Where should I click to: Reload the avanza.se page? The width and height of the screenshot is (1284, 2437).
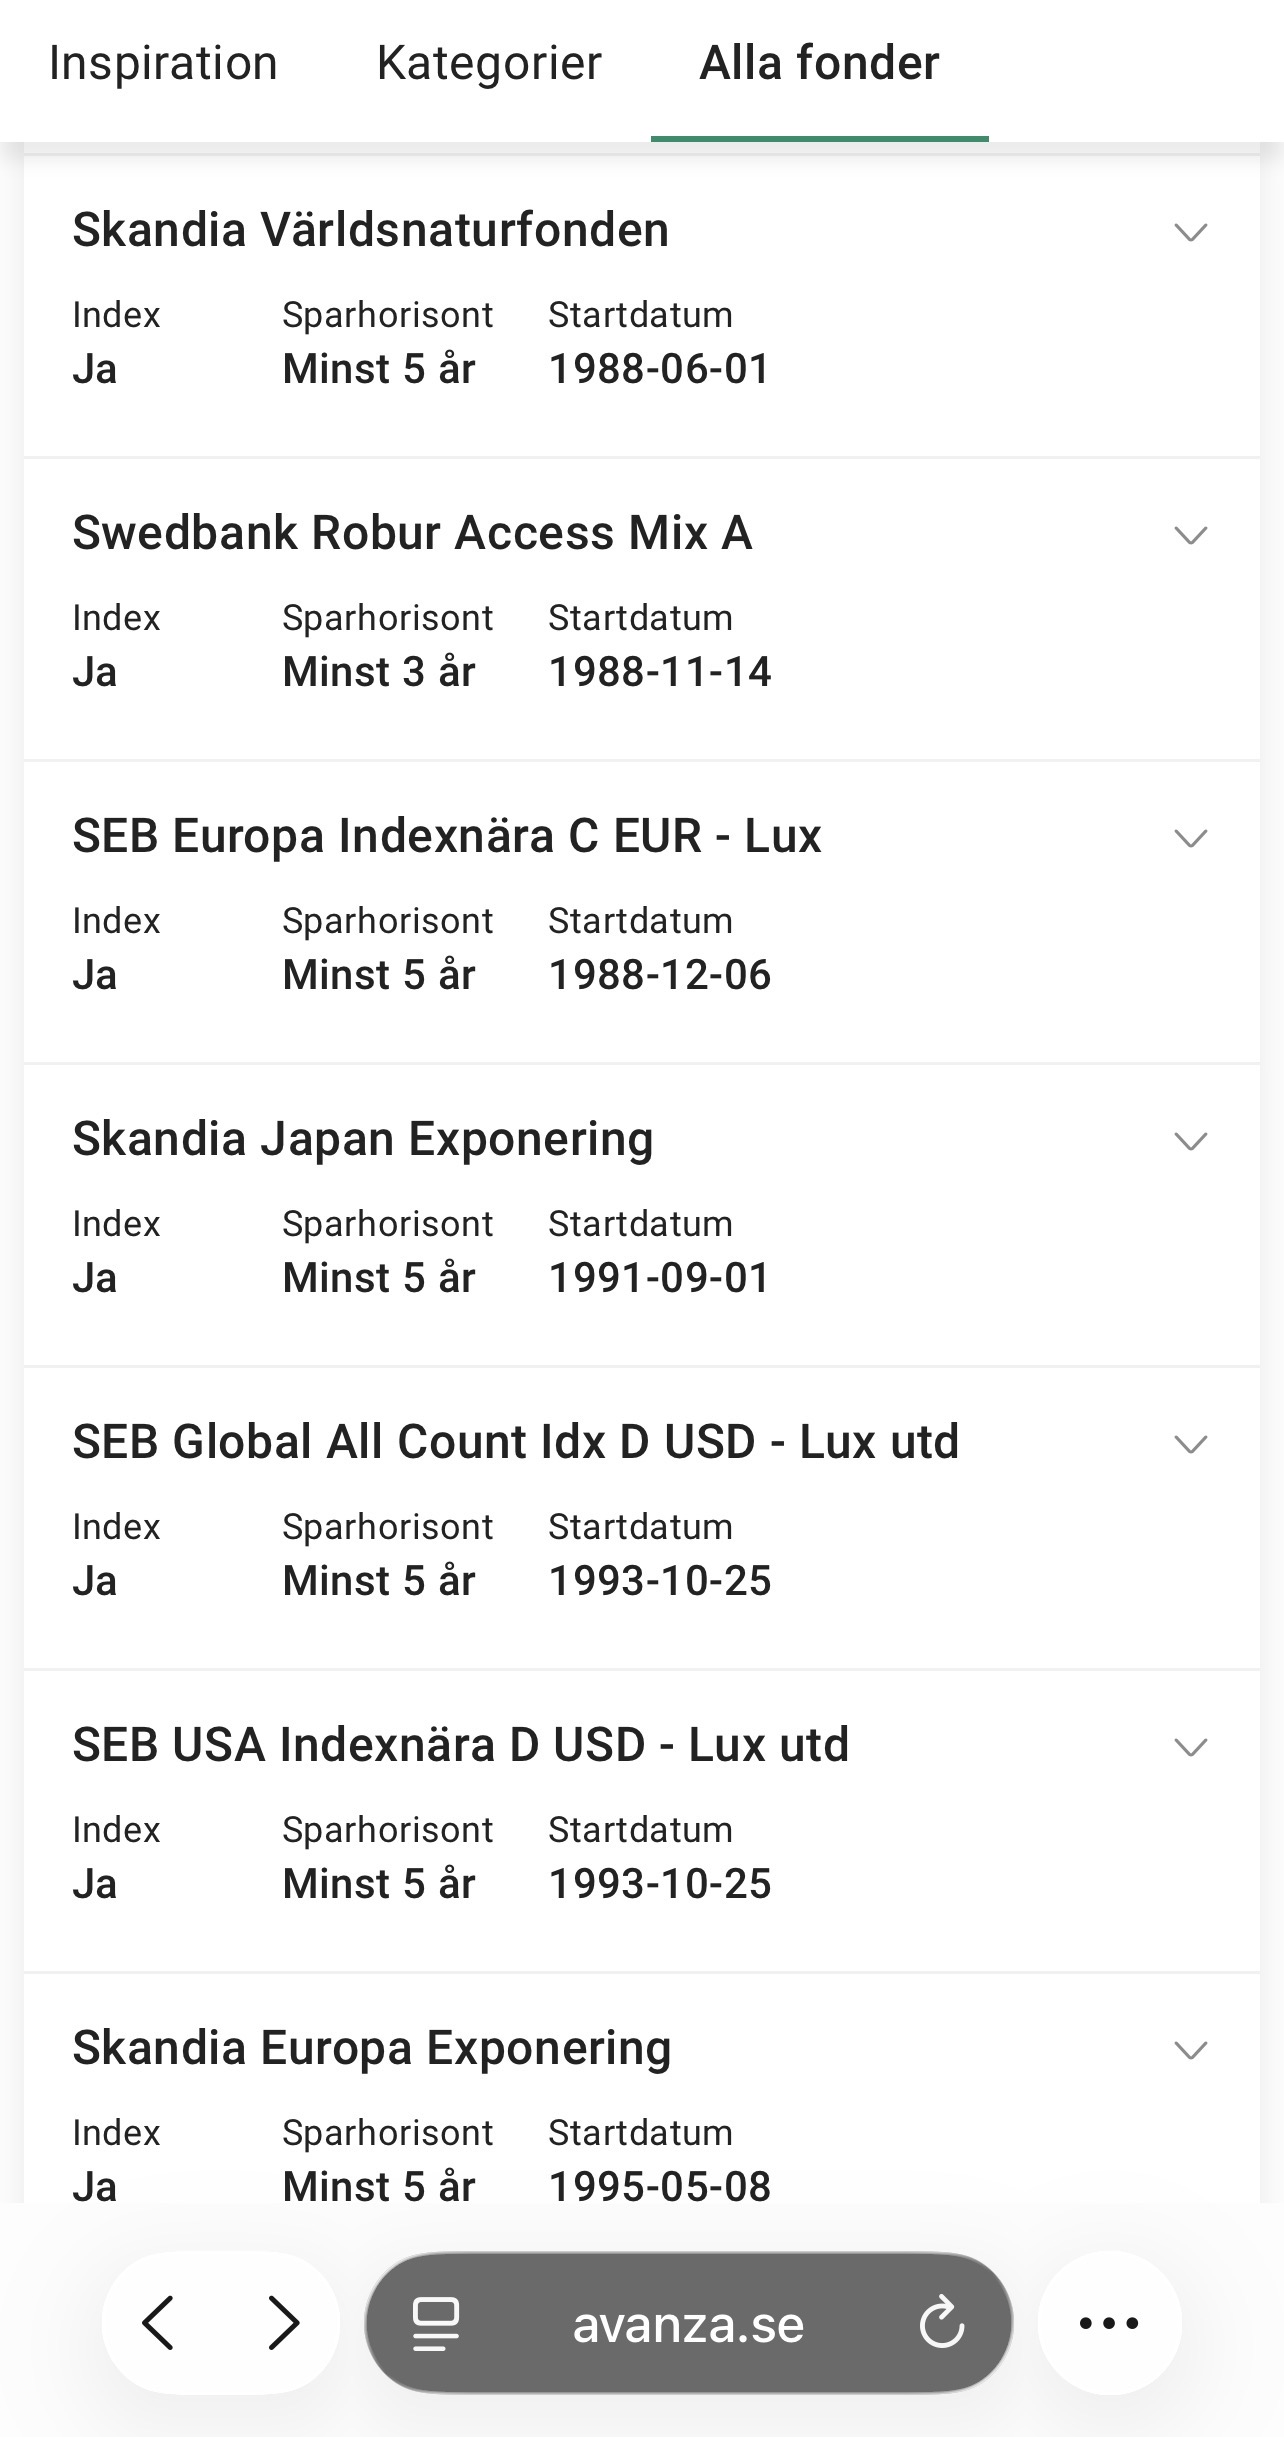point(941,2322)
